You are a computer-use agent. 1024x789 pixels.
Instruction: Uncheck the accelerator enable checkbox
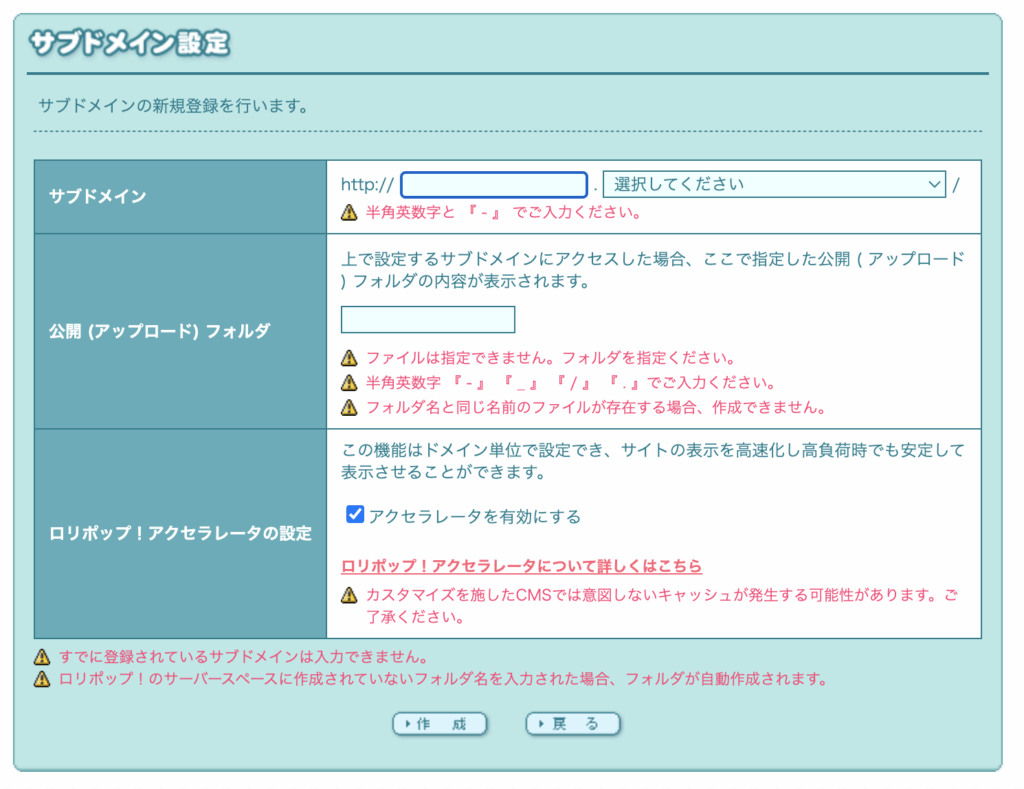coord(354,515)
